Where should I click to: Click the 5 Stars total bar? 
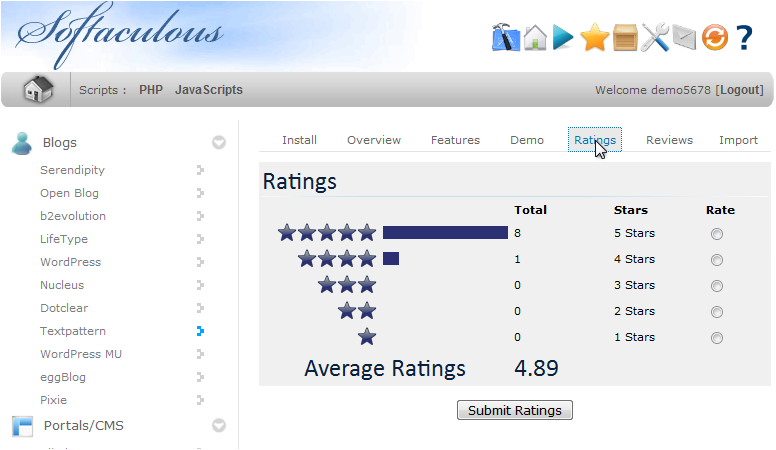click(445, 233)
